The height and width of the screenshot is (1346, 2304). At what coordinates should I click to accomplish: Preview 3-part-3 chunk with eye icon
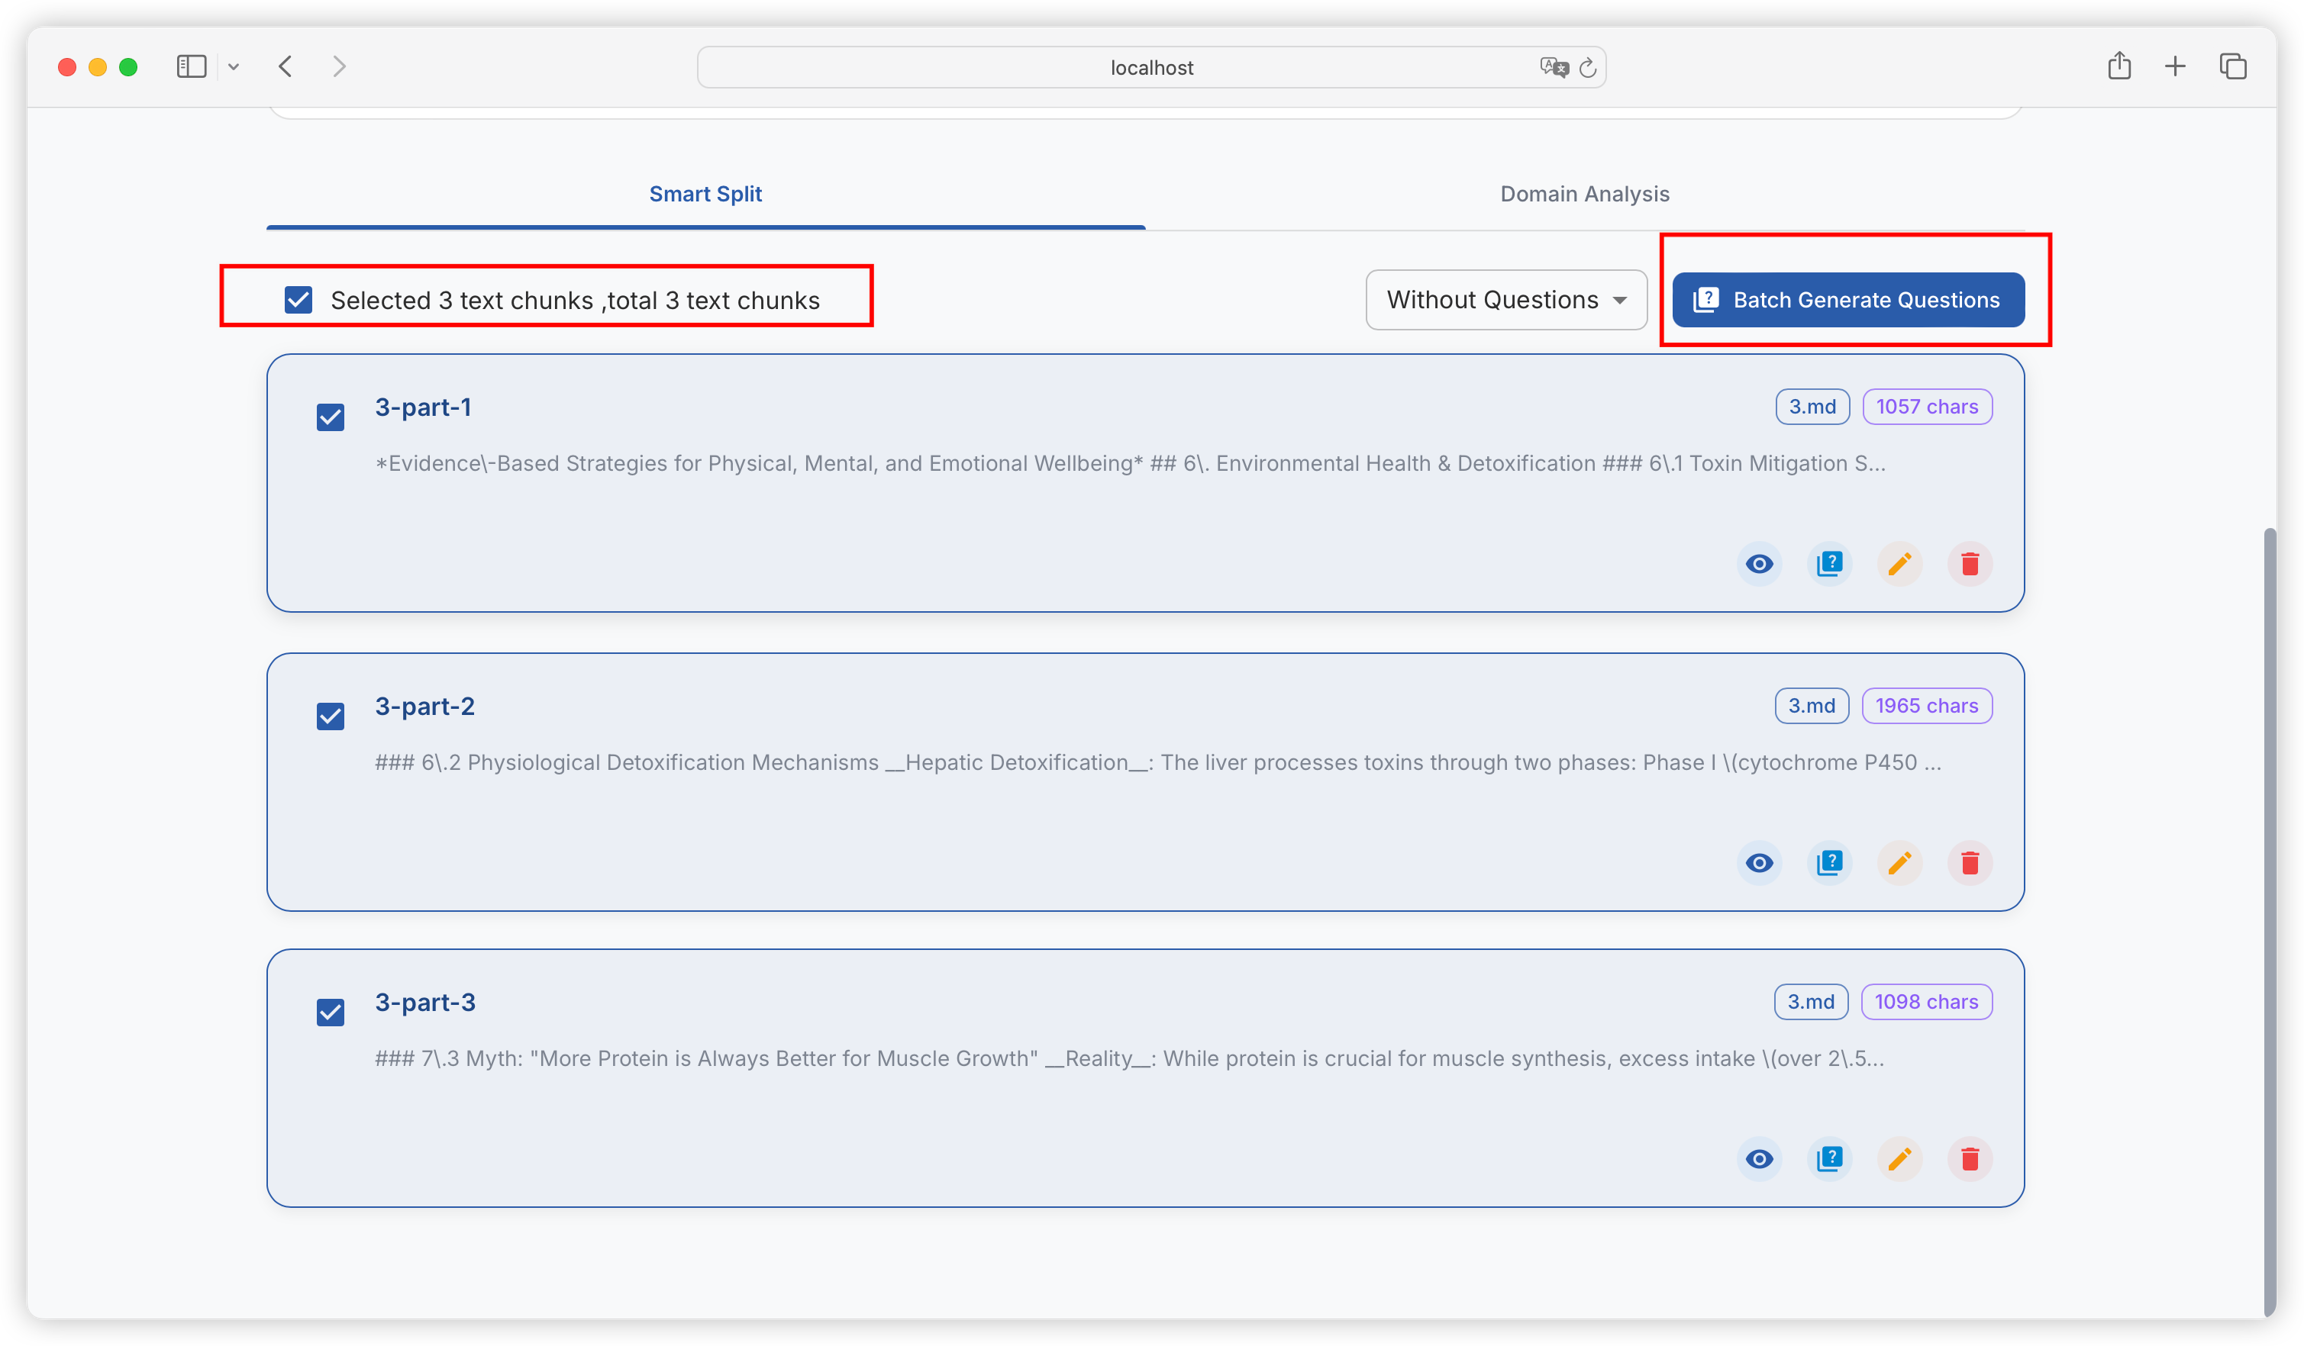tap(1759, 1159)
